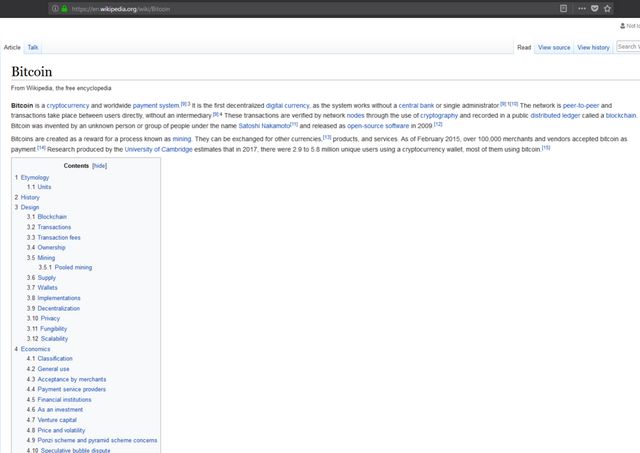The height and width of the screenshot is (453, 640).
Task: Jump to 4.1 Classification section
Action: (x=50, y=358)
